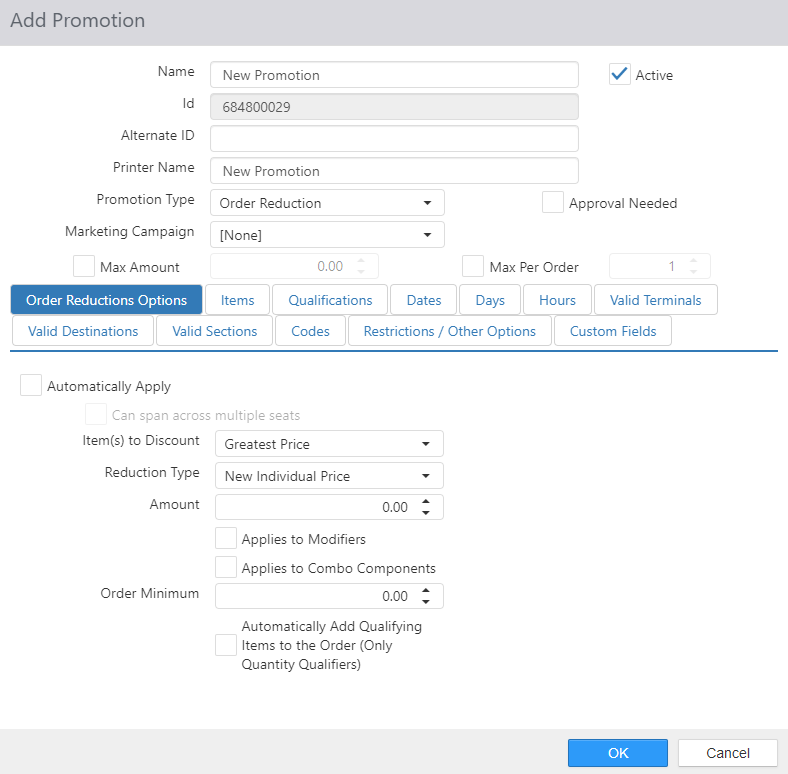Viewport: 788px width, 774px height.
Task: Go to the Valid Sections tab
Action: click(x=215, y=331)
